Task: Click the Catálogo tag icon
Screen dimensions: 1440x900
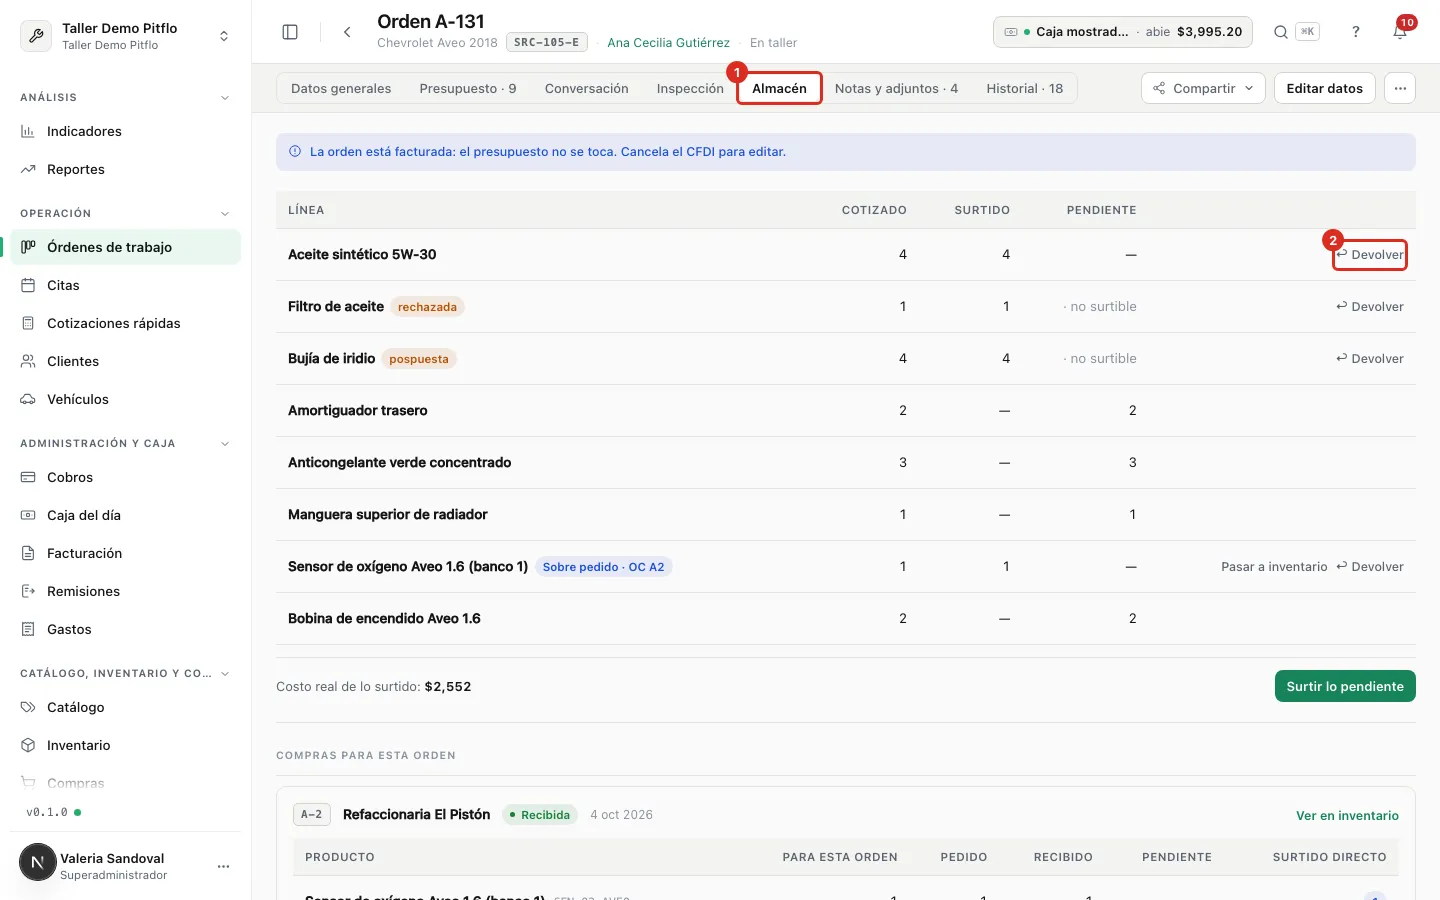Action: point(28,707)
